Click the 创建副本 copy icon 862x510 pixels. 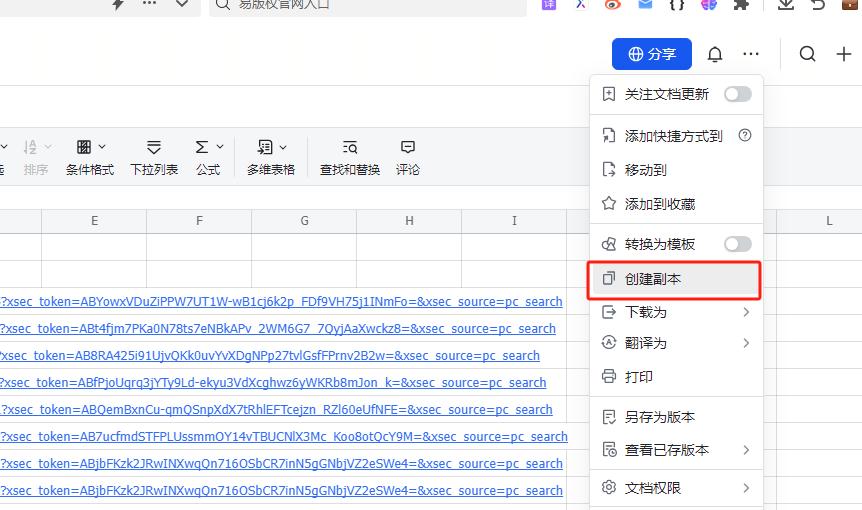click(609, 278)
